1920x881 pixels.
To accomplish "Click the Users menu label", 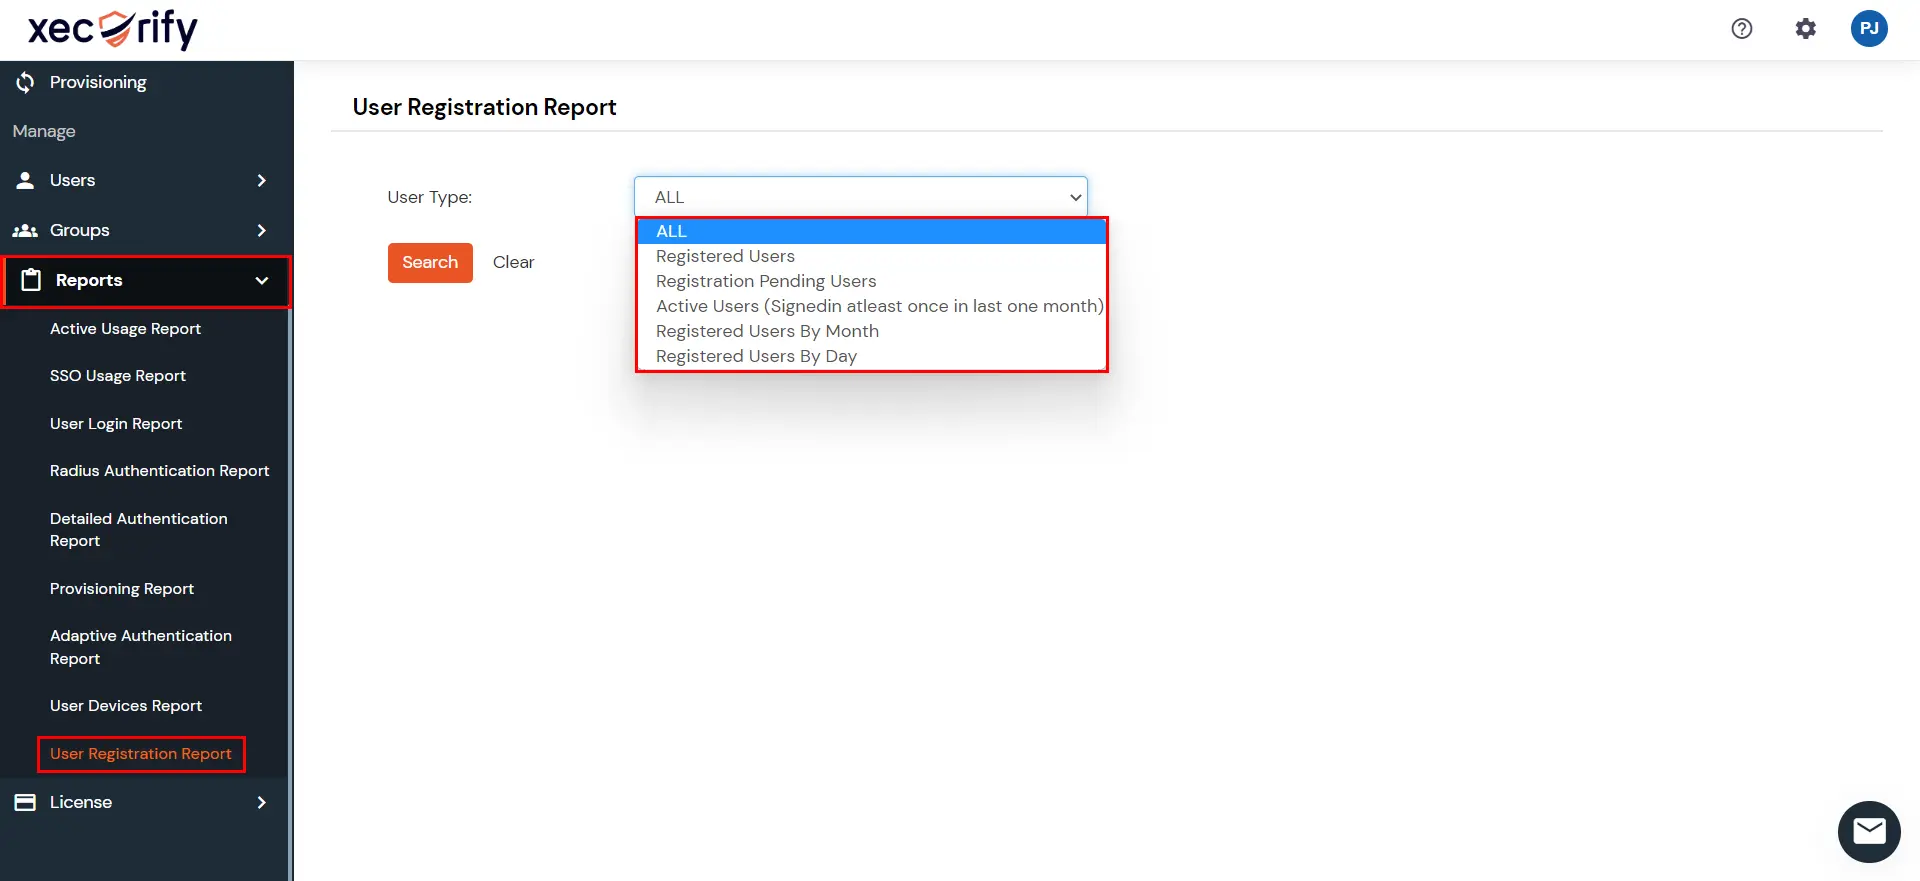I will 73,180.
